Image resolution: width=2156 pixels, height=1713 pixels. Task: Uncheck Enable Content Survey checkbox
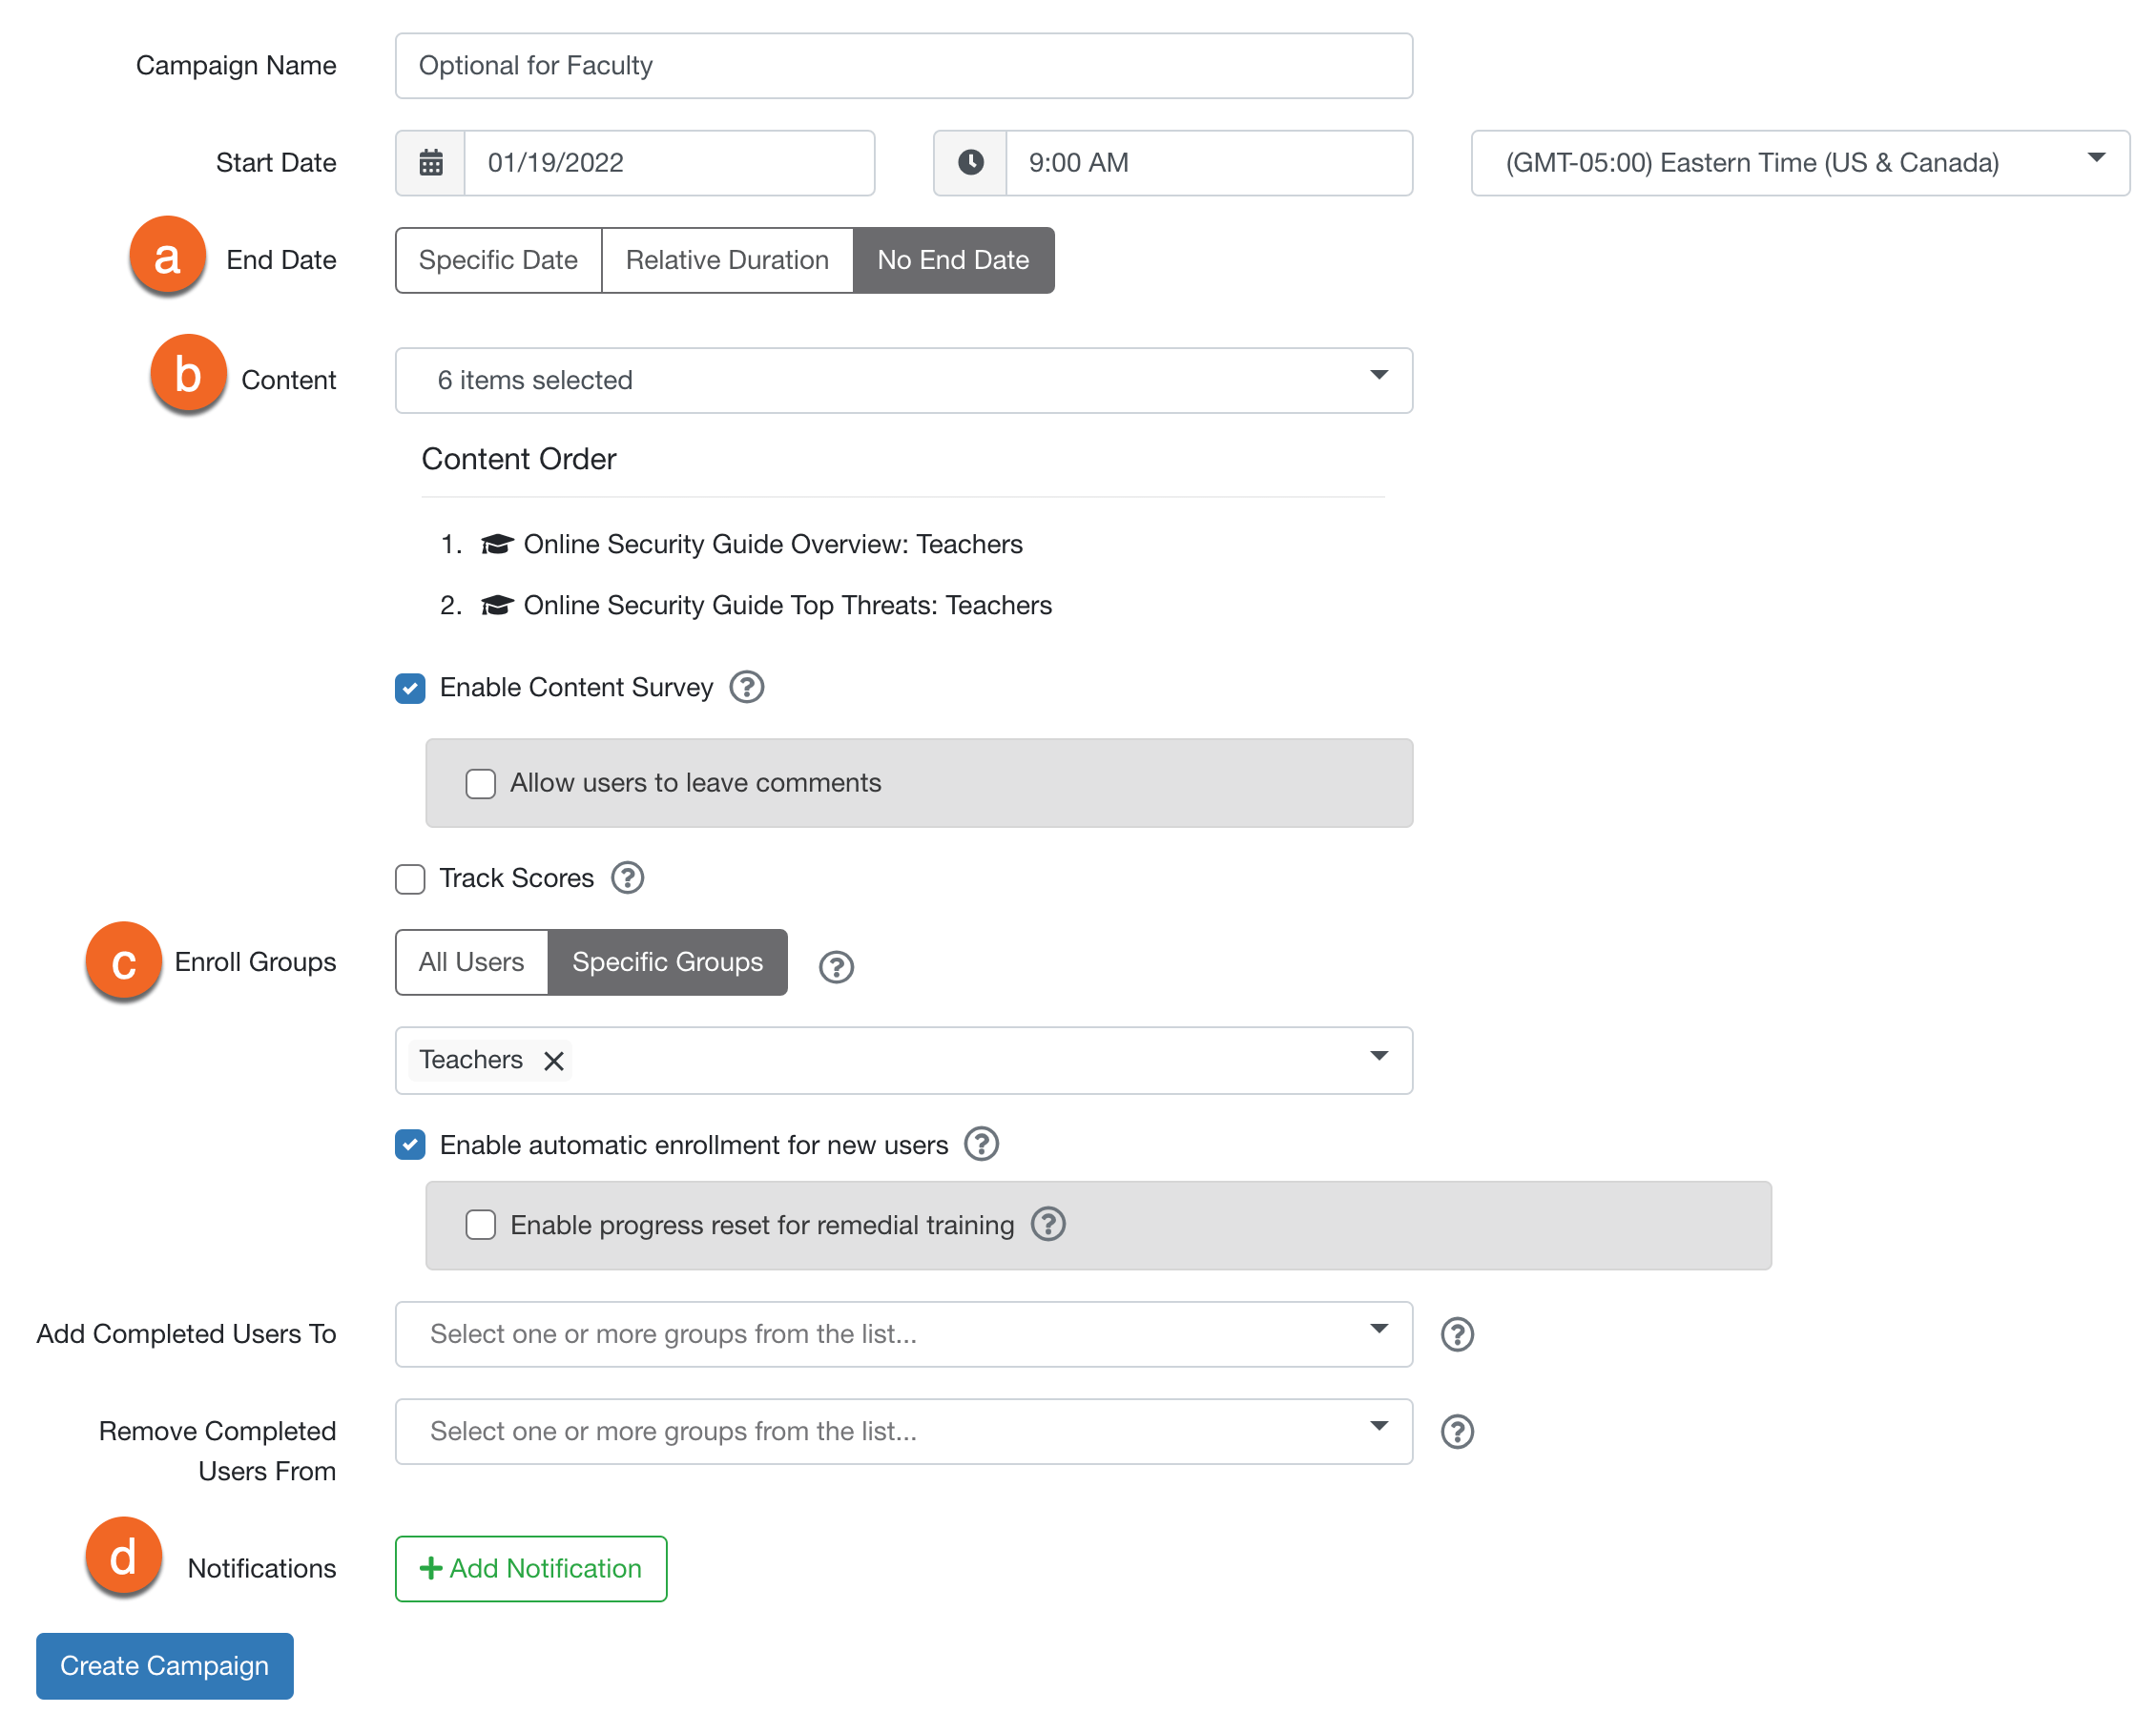(x=410, y=688)
